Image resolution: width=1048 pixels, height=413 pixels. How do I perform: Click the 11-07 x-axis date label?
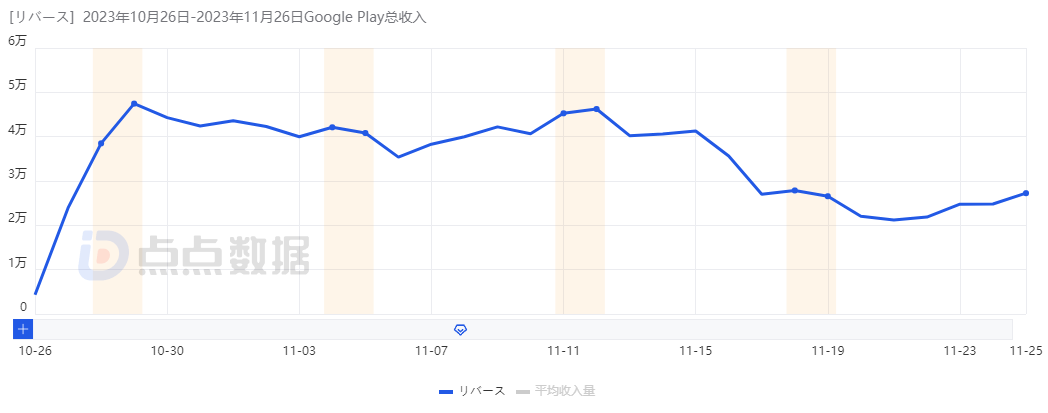(431, 351)
